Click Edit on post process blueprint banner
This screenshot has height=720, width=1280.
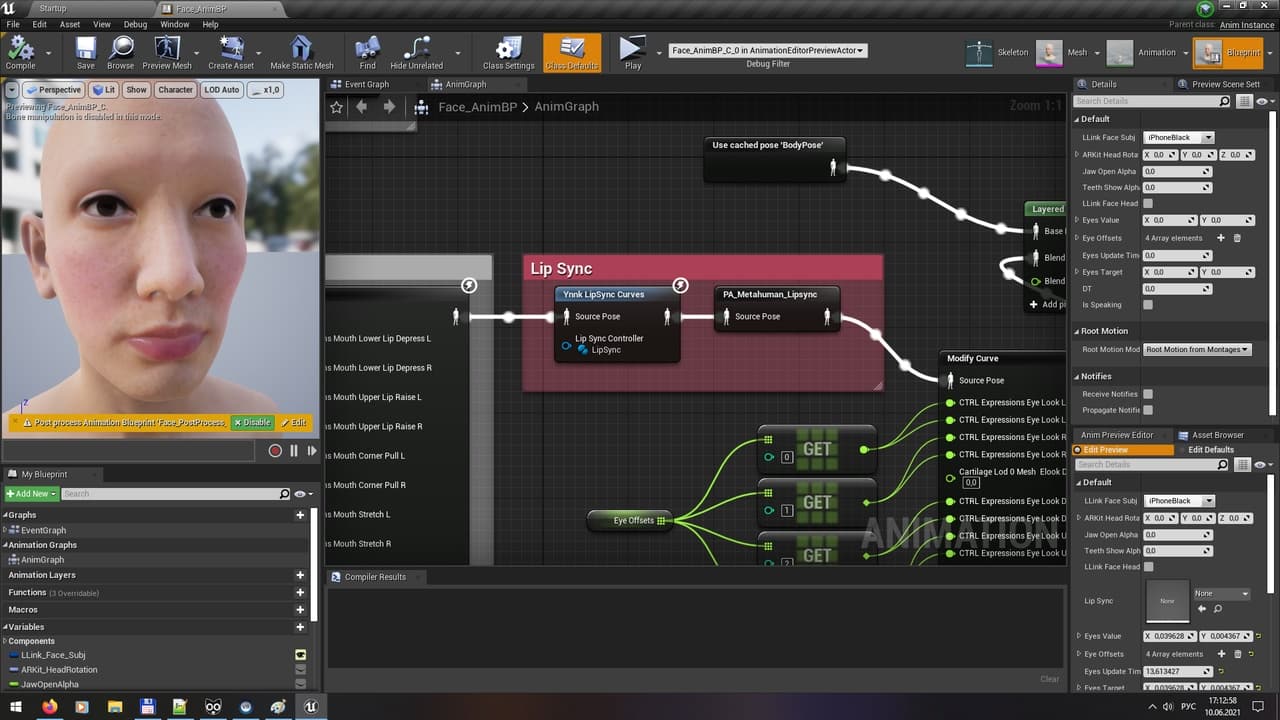pos(293,423)
